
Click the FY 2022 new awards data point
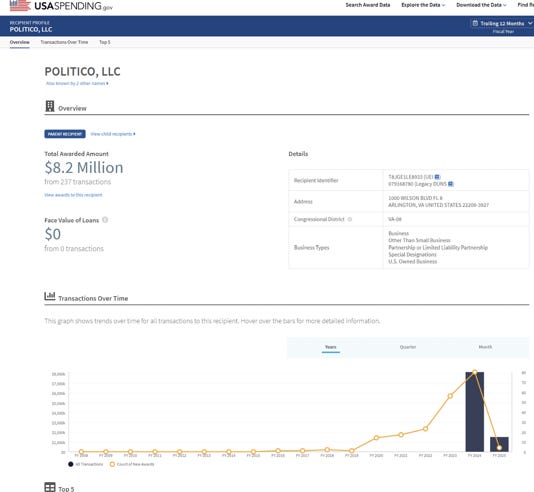[425, 429]
